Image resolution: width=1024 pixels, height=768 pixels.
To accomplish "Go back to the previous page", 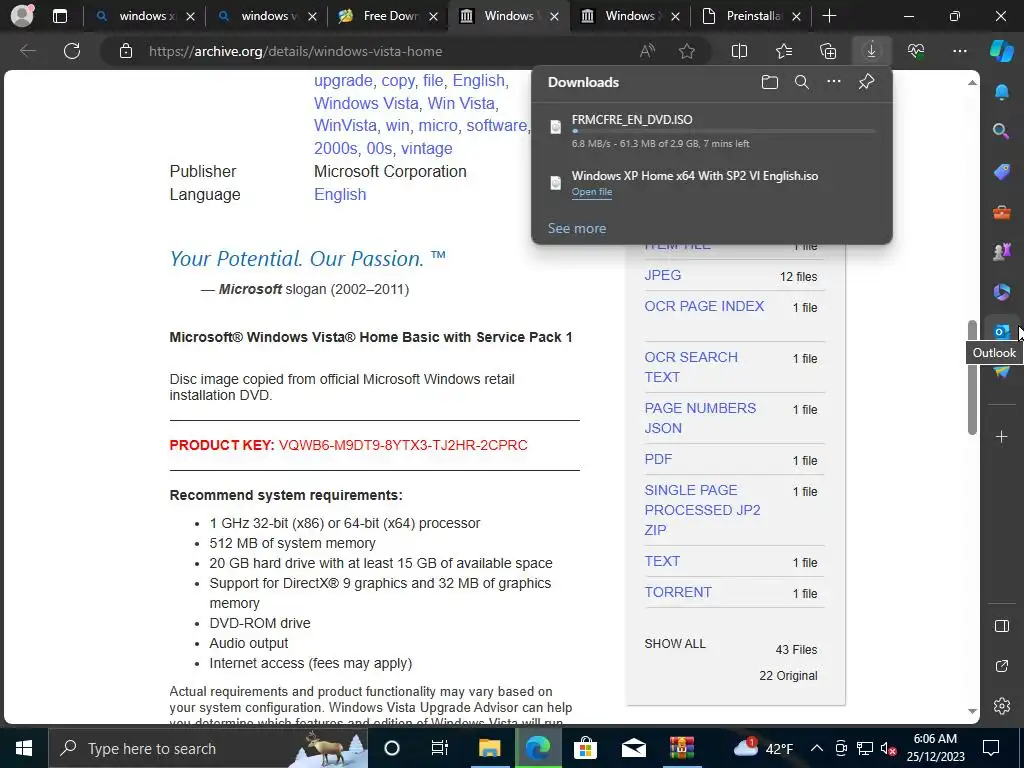I will (x=27, y=51).
